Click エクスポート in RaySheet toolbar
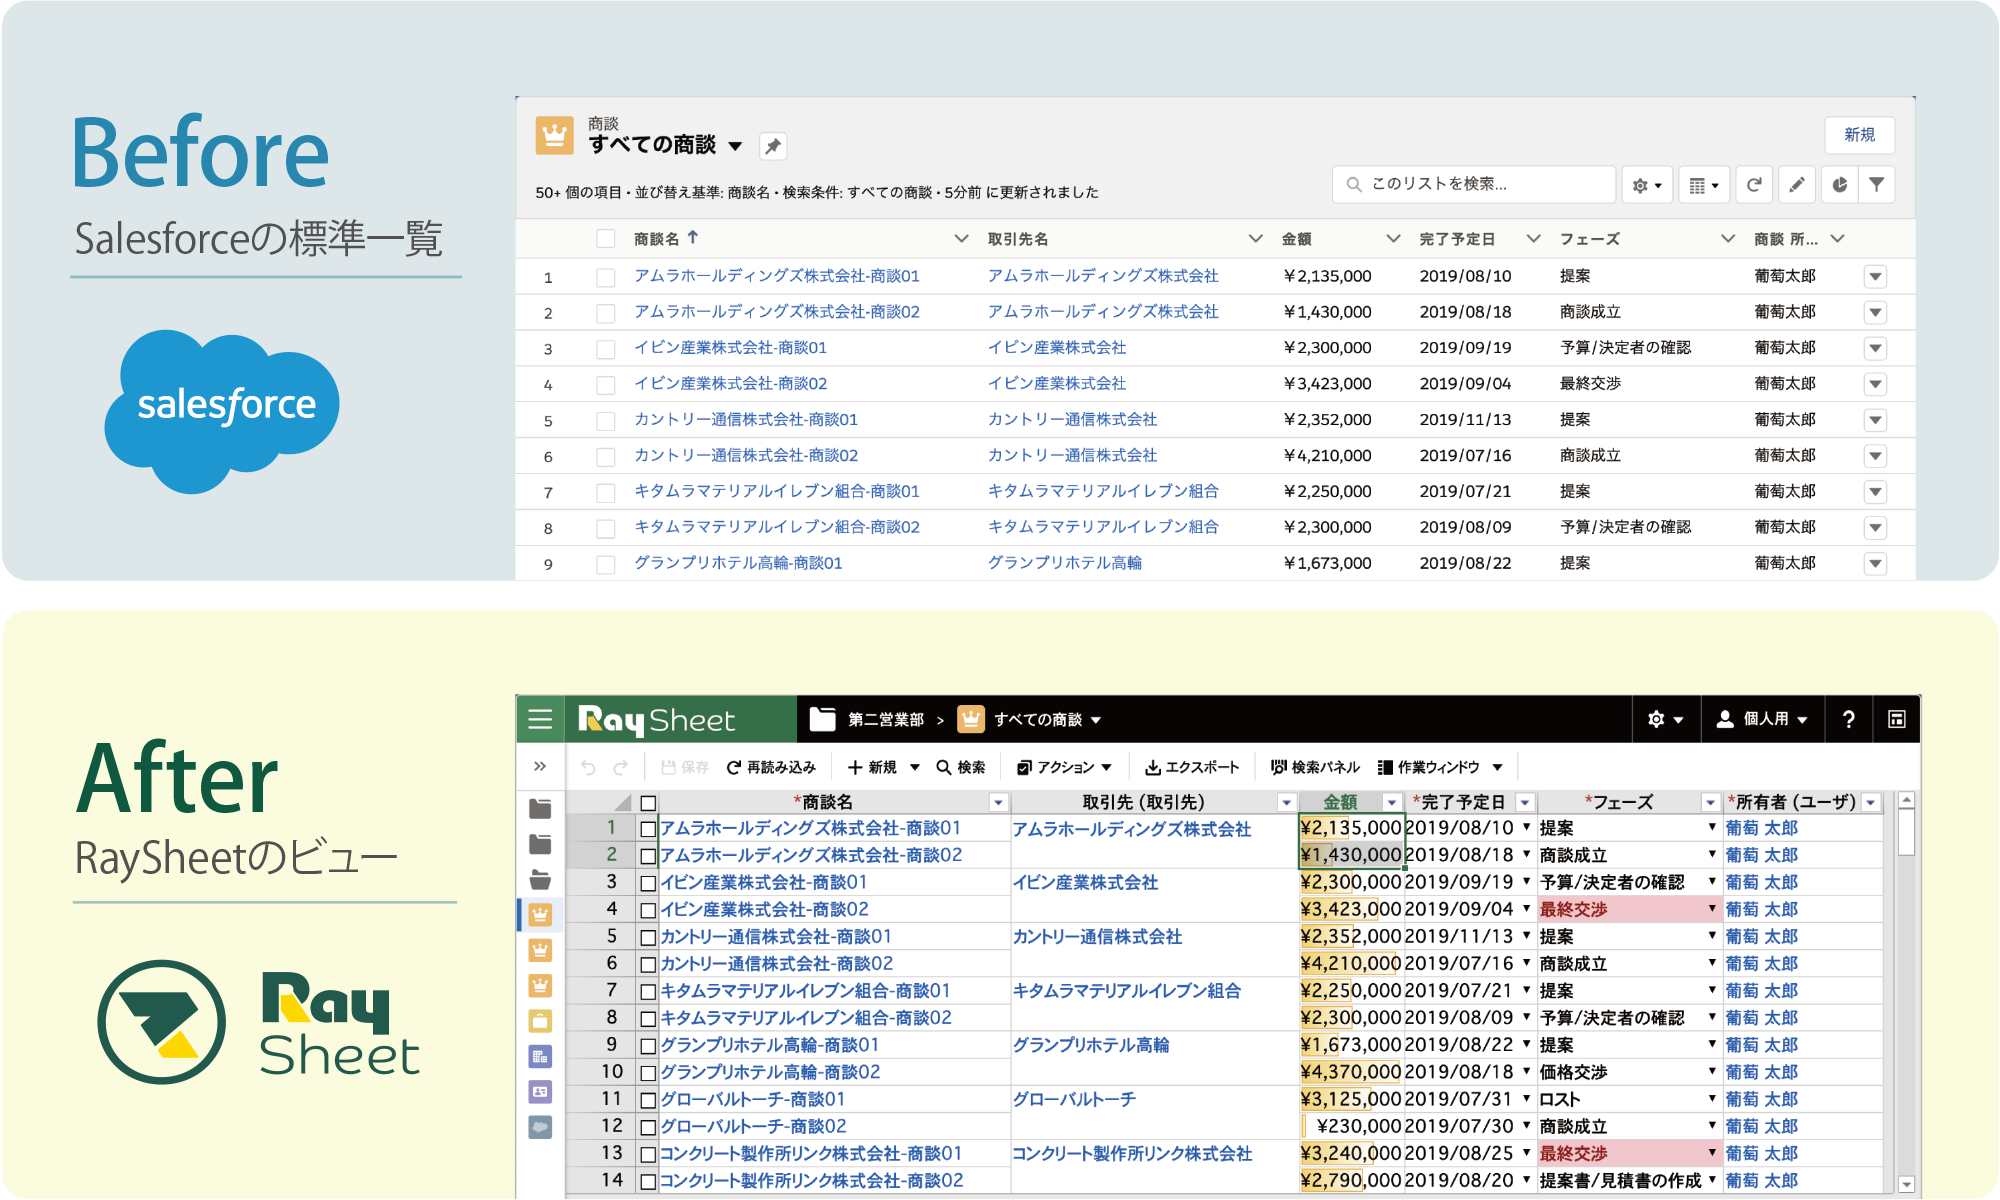Viewport: 2000px width, 1200px height. click(x=1192, y=767)
